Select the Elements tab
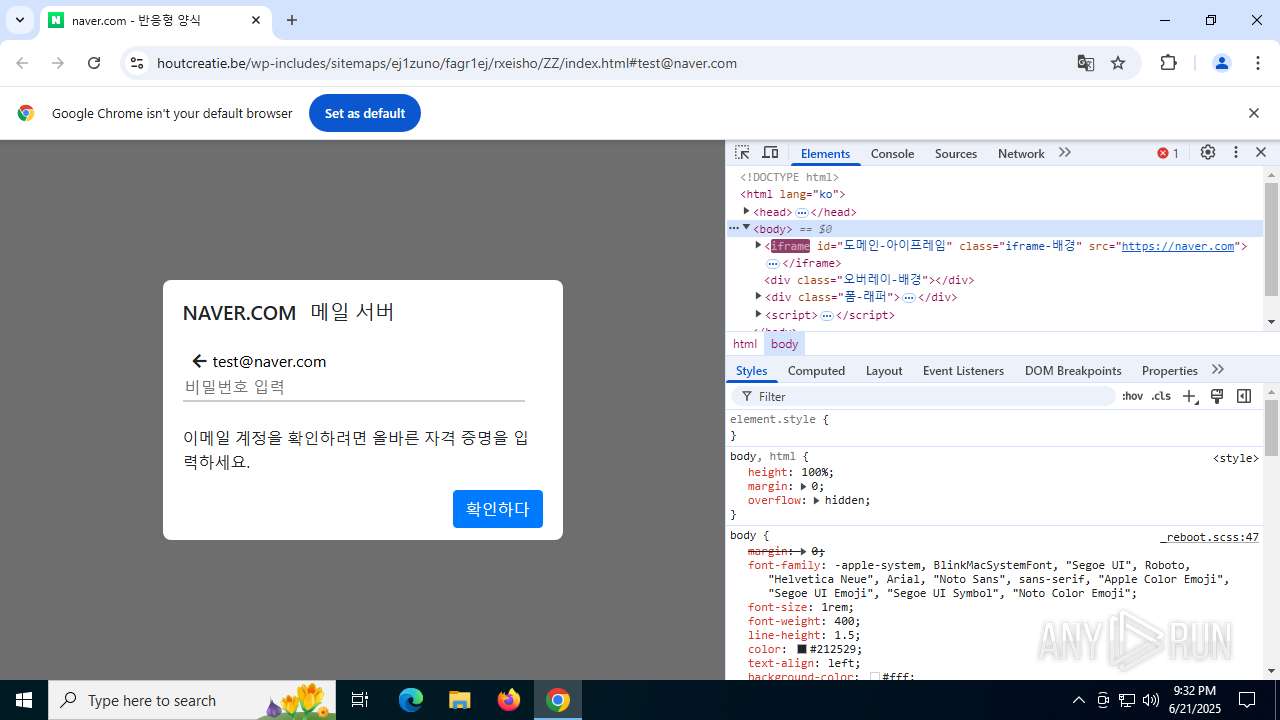Image resolution: width=1280 pixels, height=720 pixels. pos(825,154)
